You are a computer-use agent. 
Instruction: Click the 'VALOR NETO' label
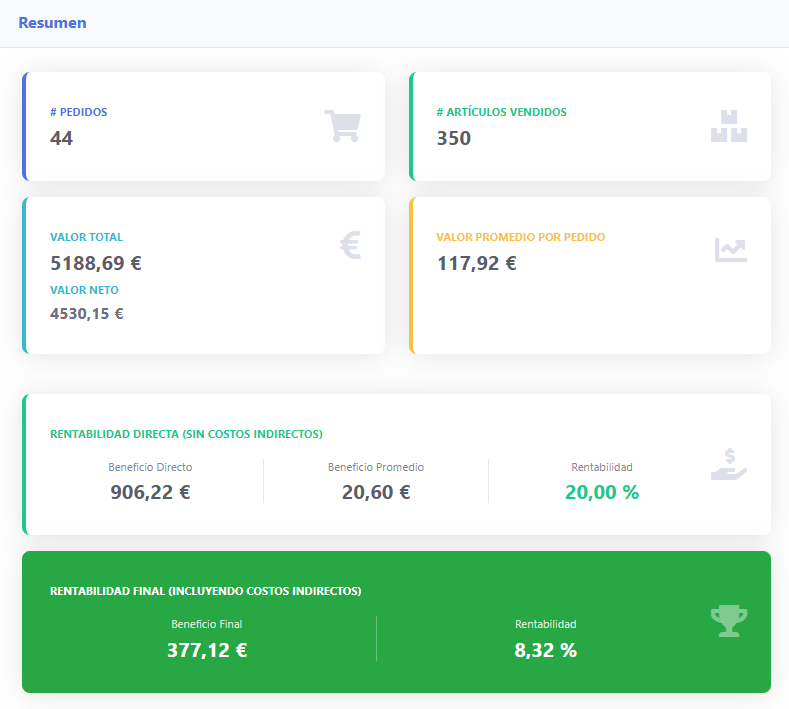(x=84, y=290)
